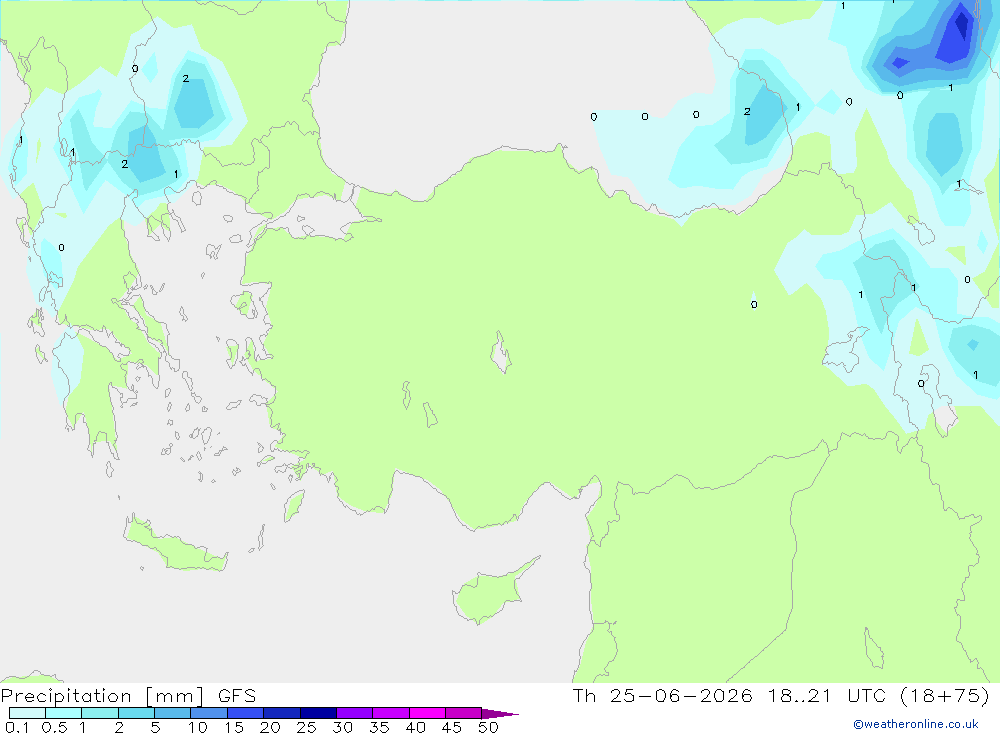The width and height of the screenshot is (1000, 733).
Task: Click the "GFS" model label
Action: click(x=237, y=696)
